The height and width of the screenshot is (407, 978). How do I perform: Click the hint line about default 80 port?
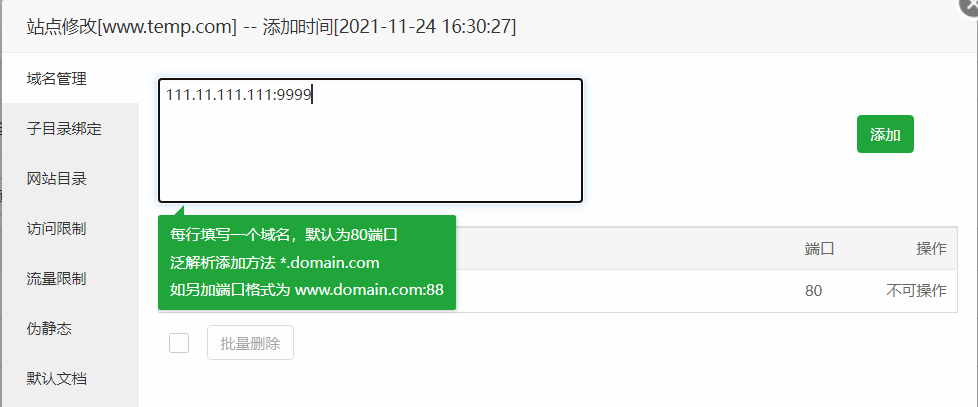coord(284,235)
